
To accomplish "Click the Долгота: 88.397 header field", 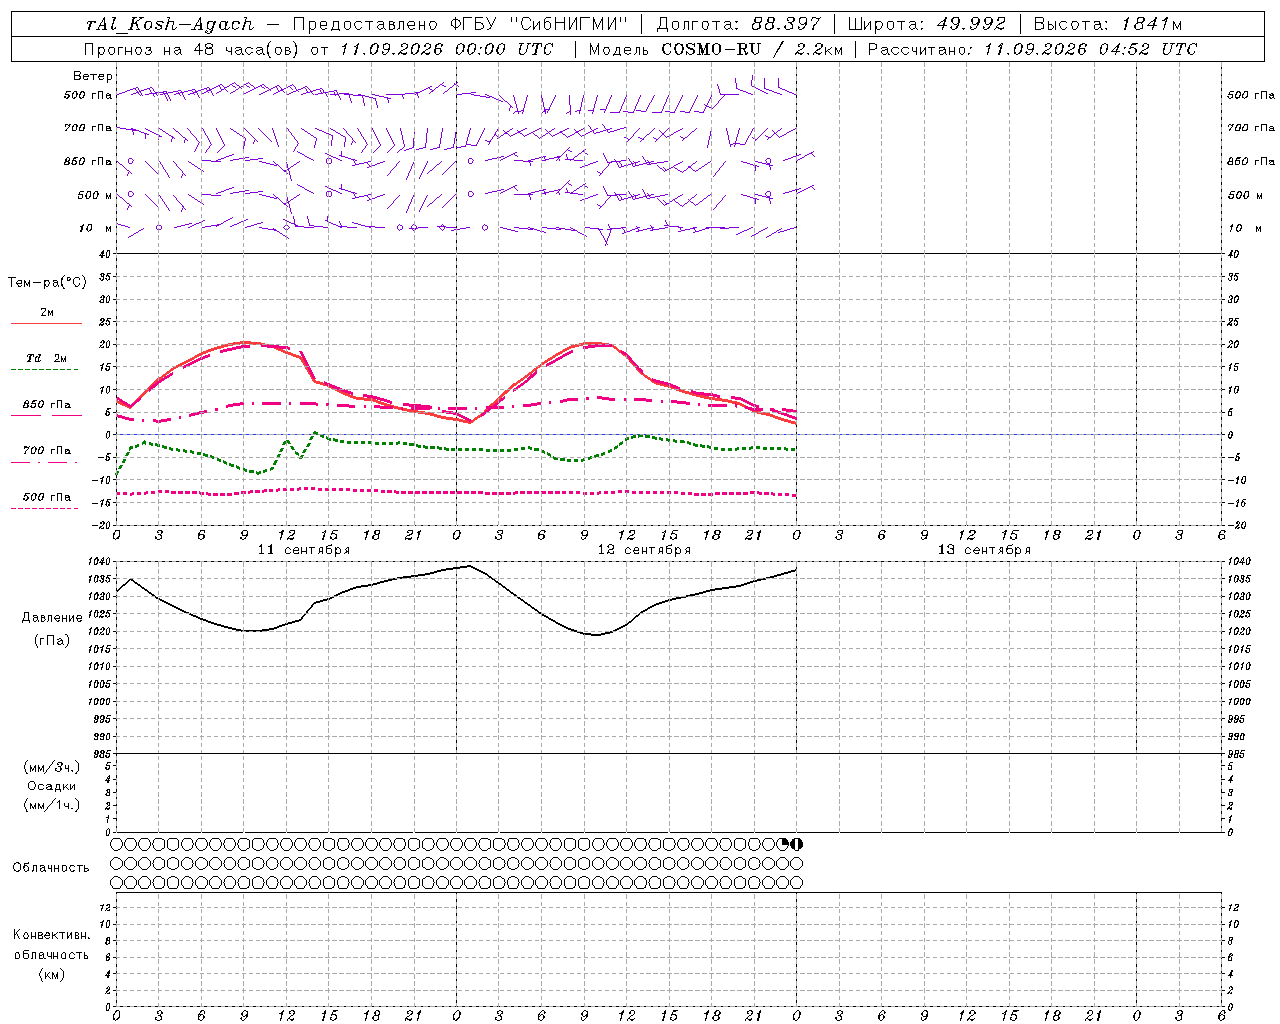I will click(x=738, y=24).
